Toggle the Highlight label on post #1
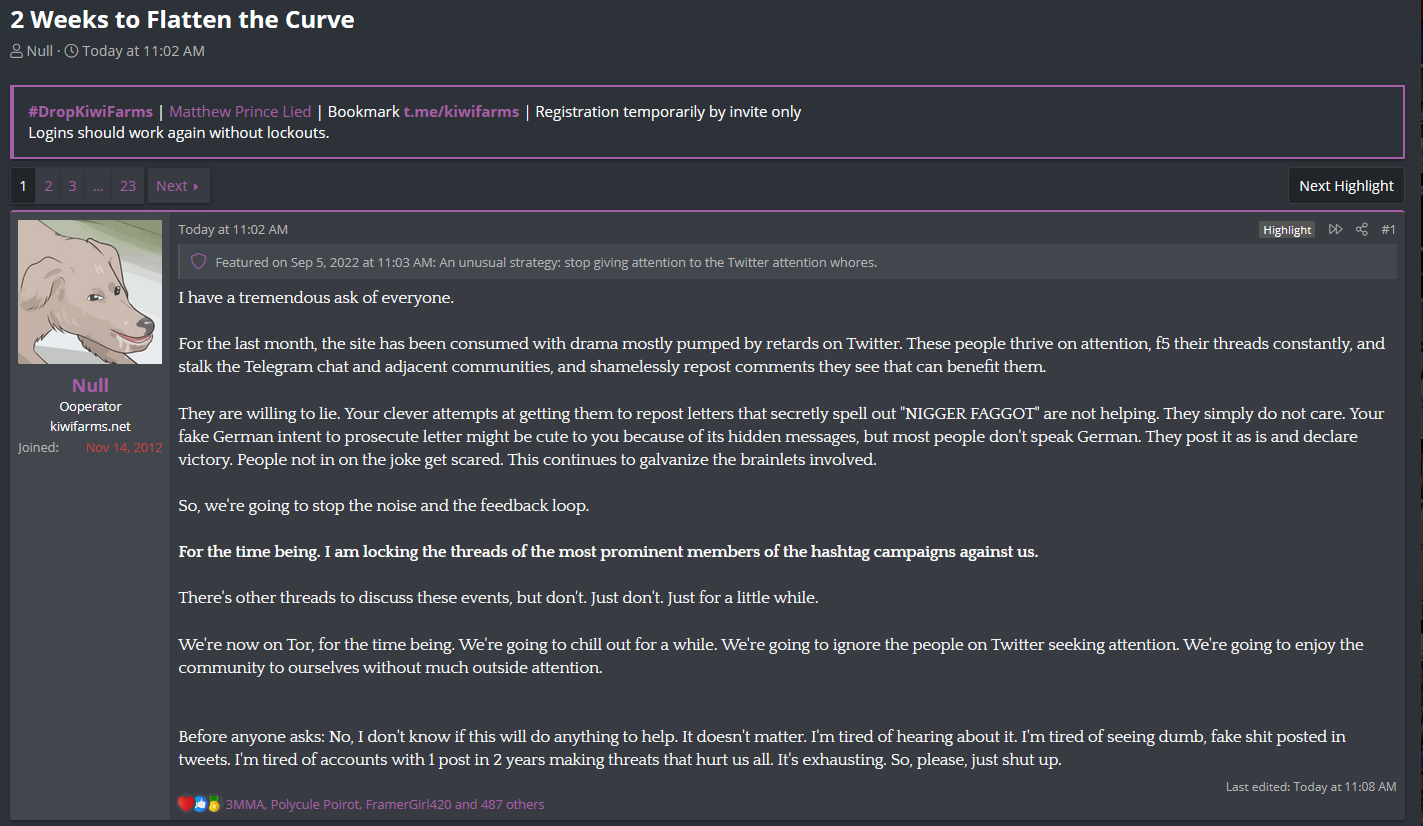The image size is (1423, 826). (x=1287, y=230)
